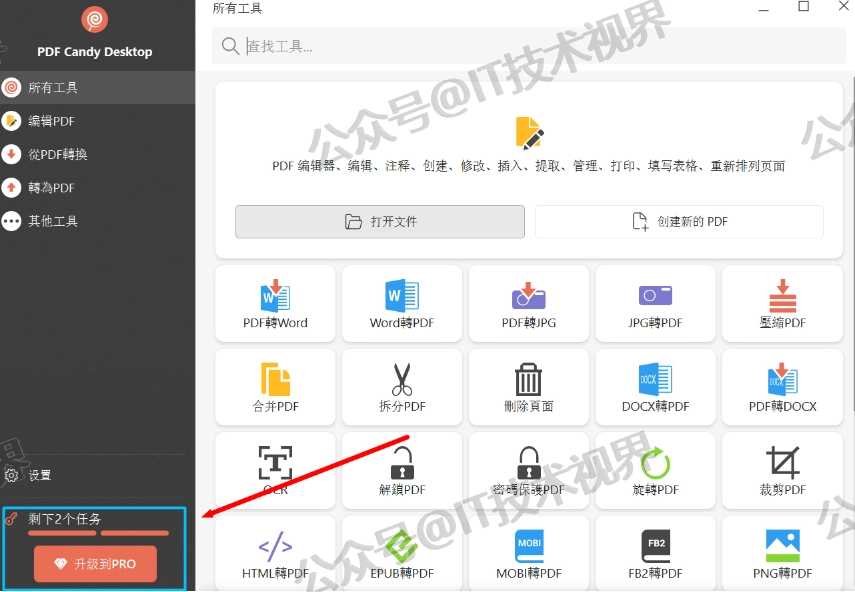Viewport: 855px width, 592px height.
Task: Launch the EPUB轉PDF converter
Action: tap(402, 554)
